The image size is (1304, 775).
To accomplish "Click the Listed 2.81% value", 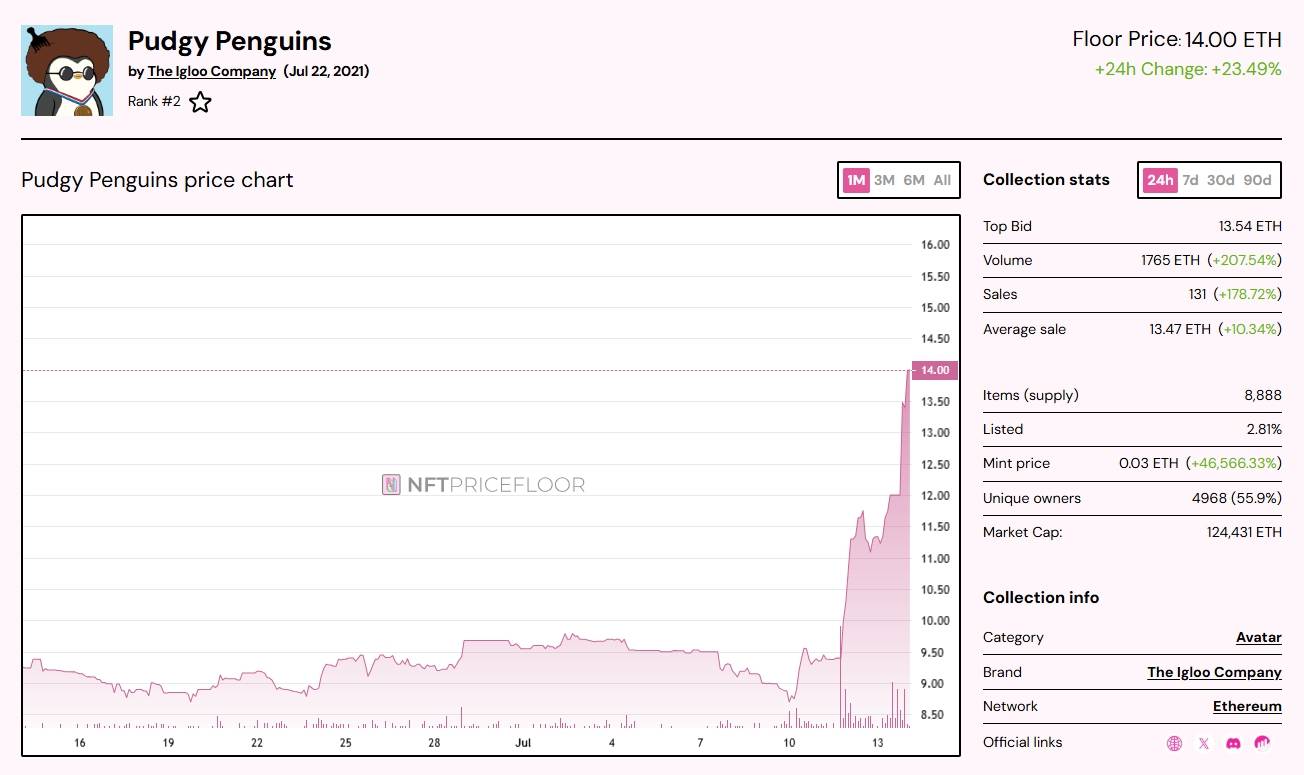I will (1263, 430).
